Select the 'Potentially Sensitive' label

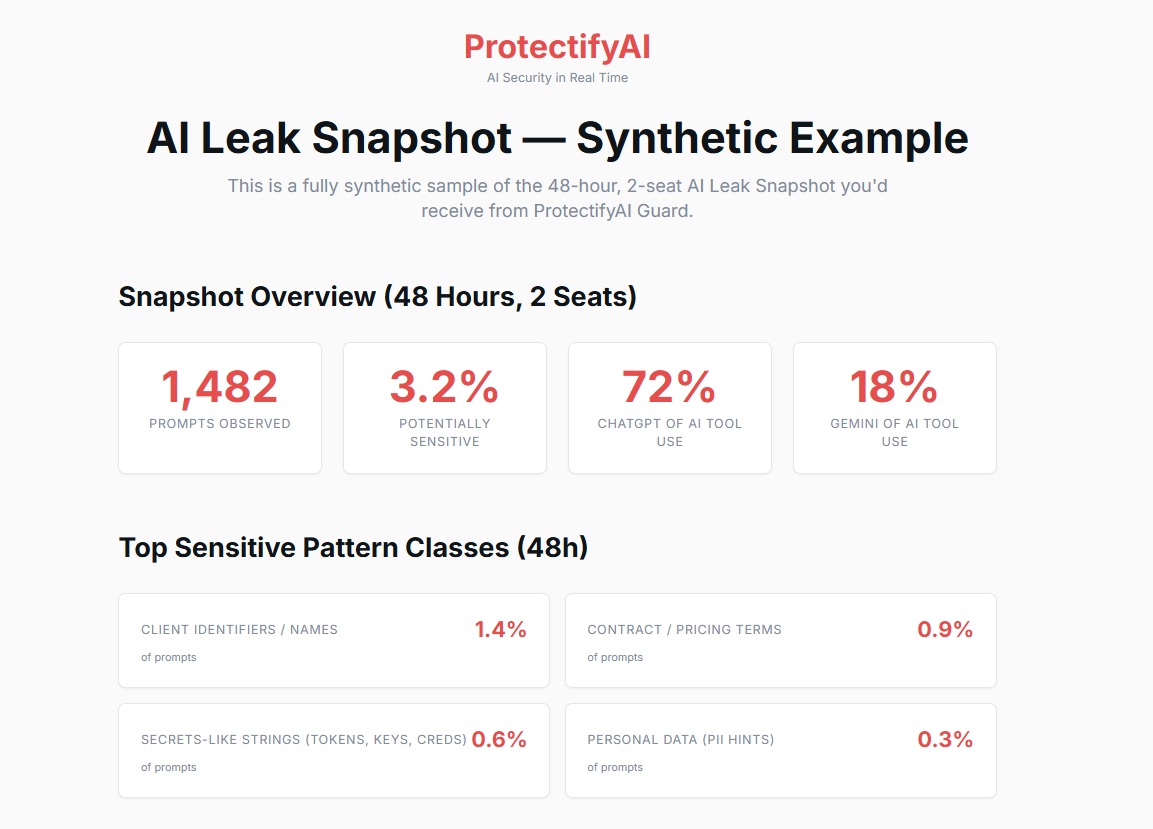(444, 432)
